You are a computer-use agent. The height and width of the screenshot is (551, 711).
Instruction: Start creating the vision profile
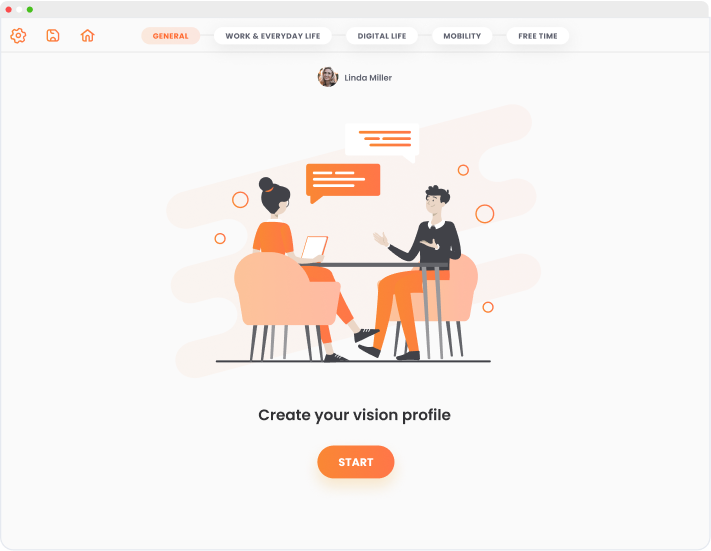pyautogui.click(x=356, y=462)
